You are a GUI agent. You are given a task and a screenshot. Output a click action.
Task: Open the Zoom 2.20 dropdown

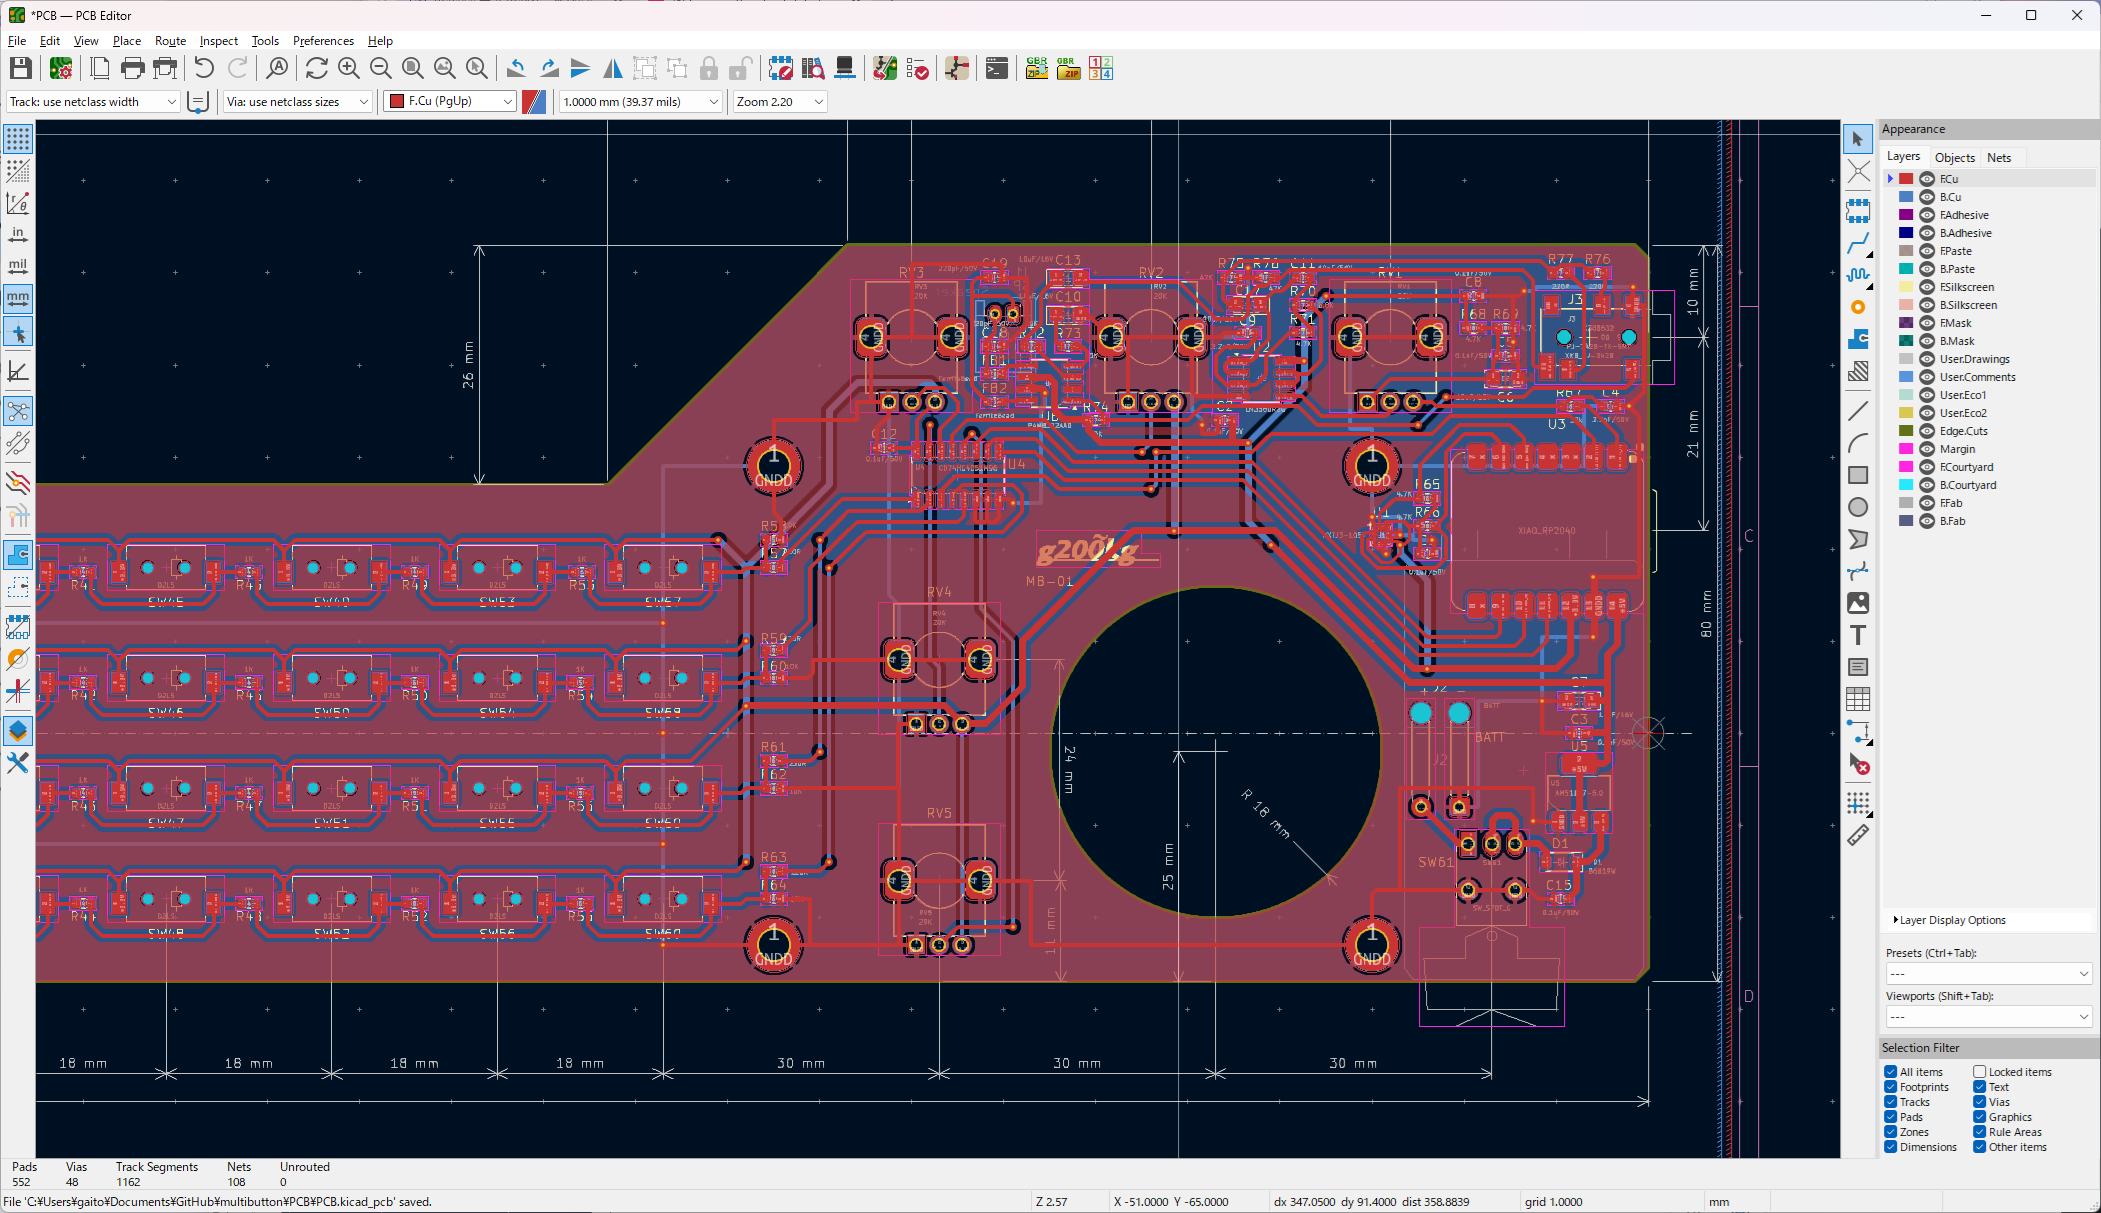(x=818, y=102)
